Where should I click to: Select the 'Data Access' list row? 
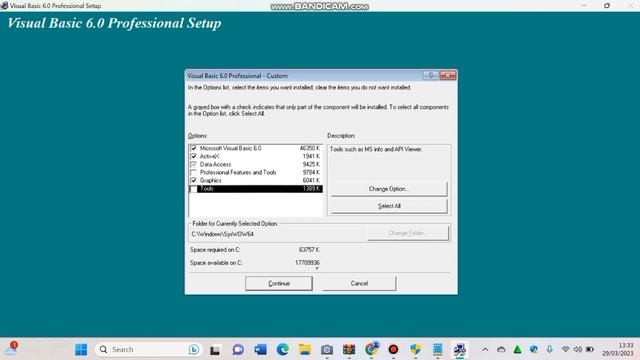[256, 164]
